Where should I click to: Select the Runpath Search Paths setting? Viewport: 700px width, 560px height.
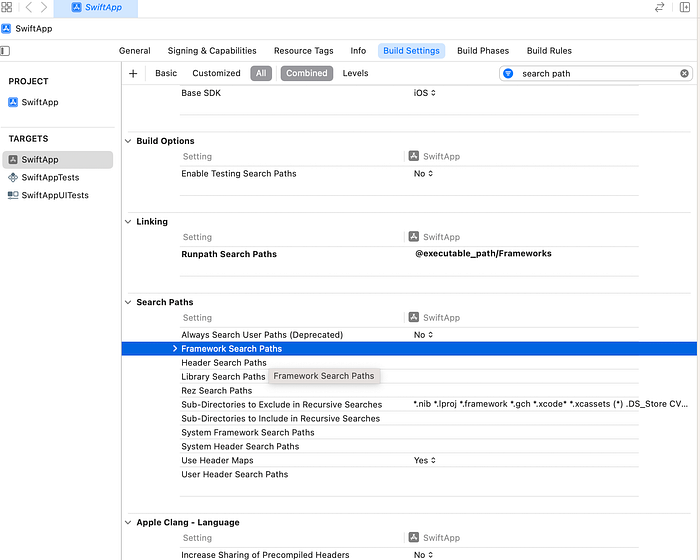click(229, 254)
